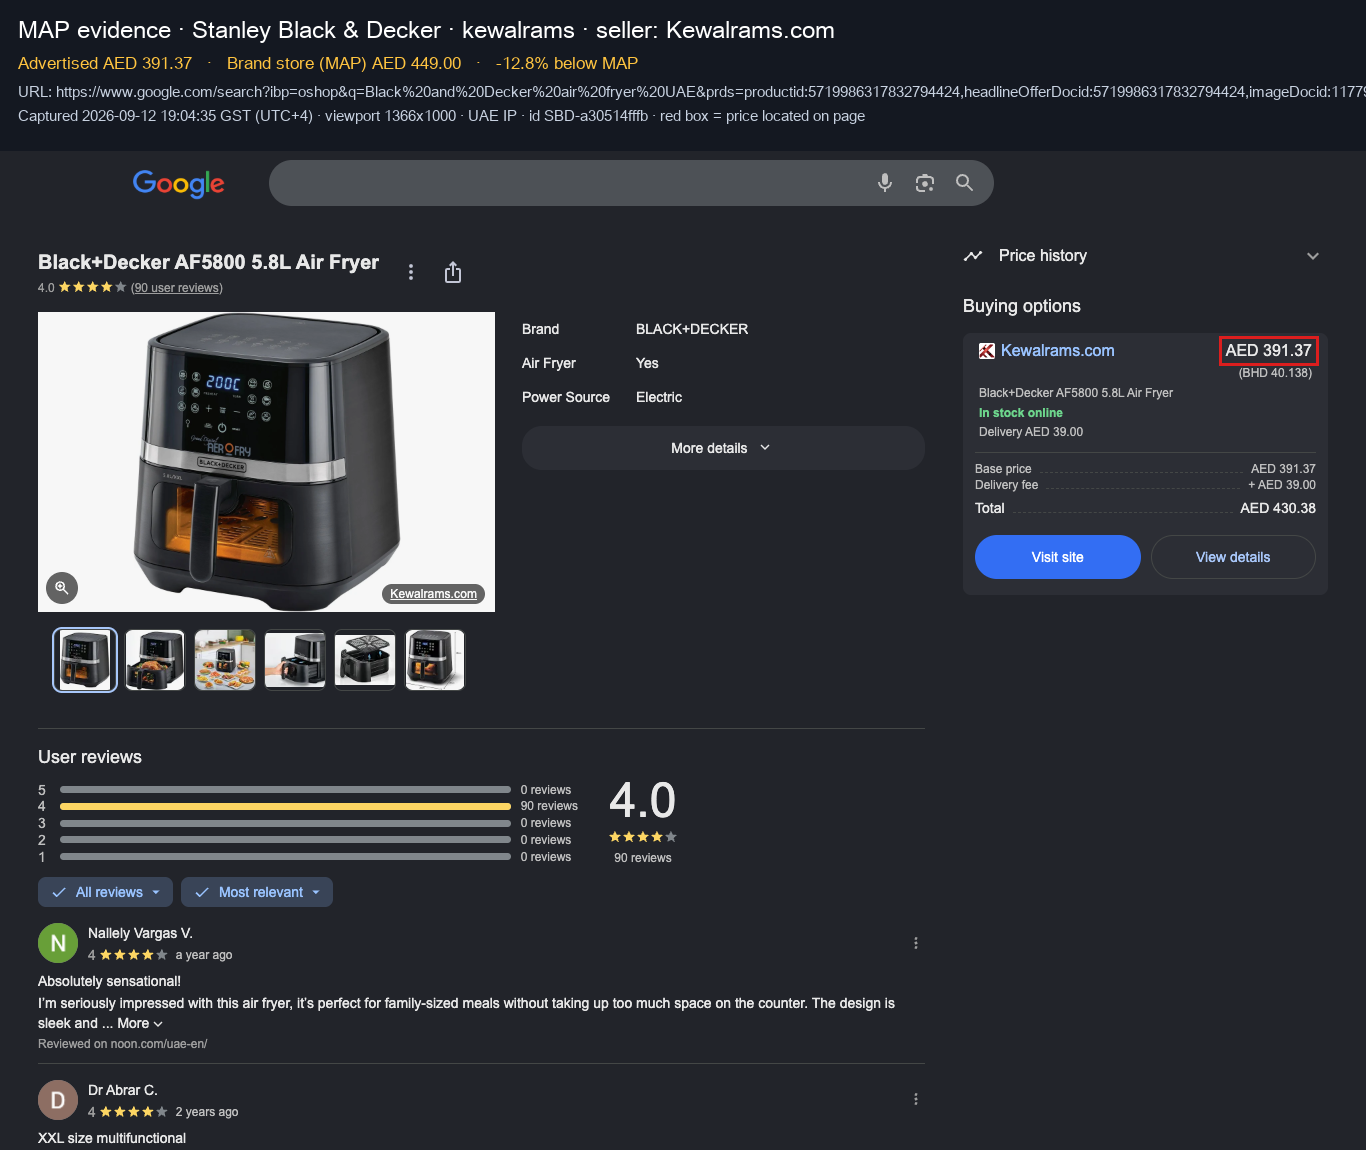The image size is (1366, 1150).
Task: Click the search magnifier icon
Action: 964,183
